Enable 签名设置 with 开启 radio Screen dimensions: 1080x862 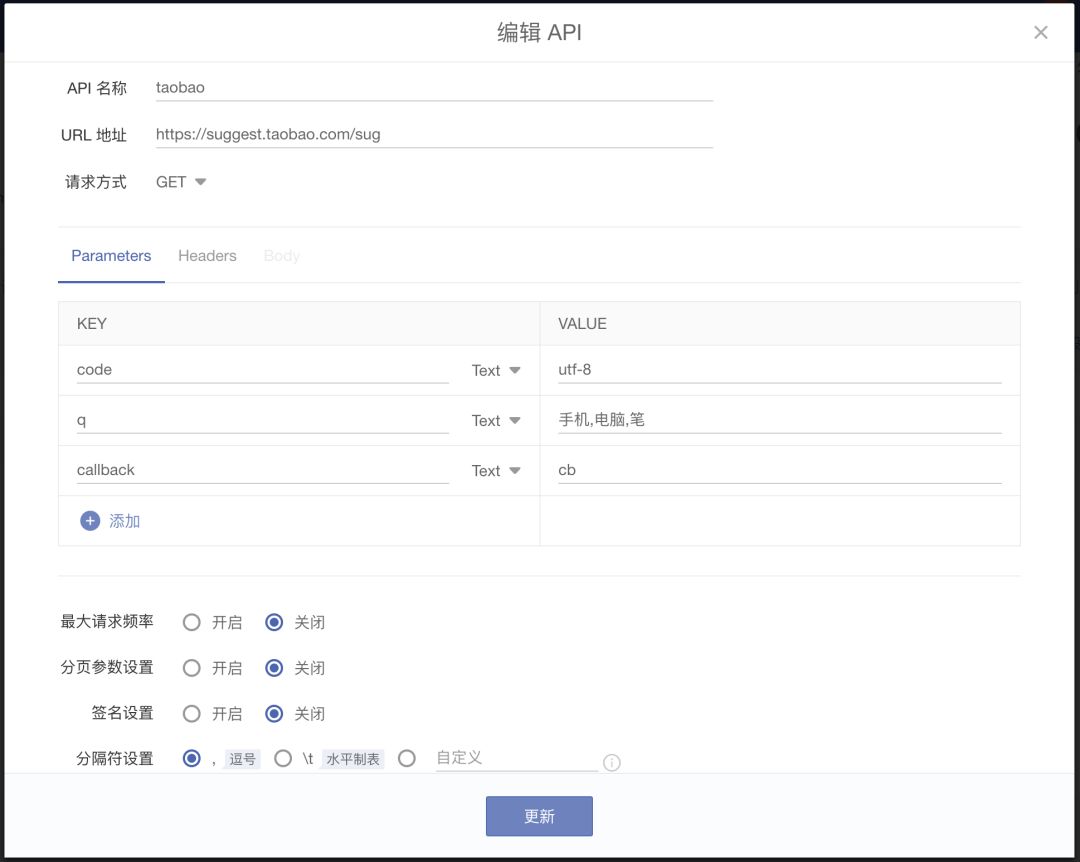click(191, 714)
